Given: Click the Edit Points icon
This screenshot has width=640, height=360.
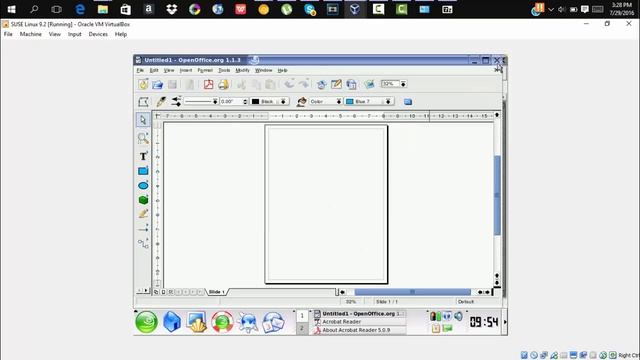Looking at the screenshot, I should coord(143,102).
